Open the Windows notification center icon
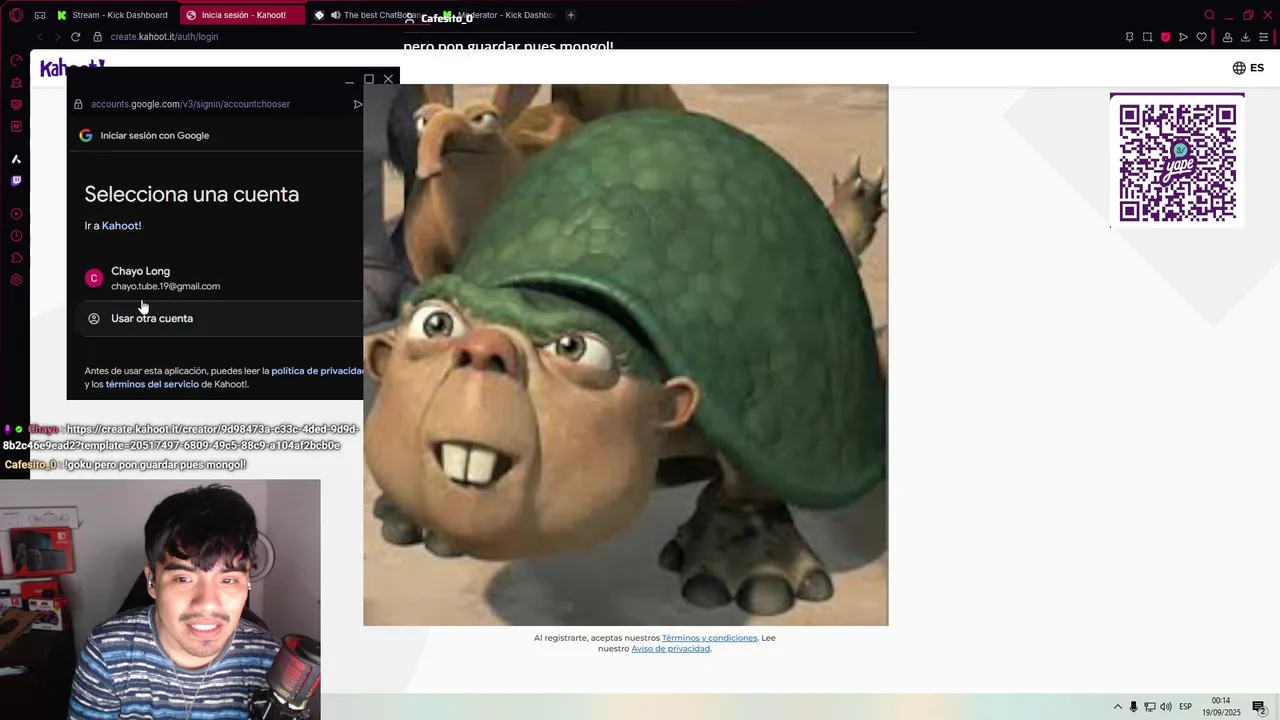Screen dimensions: 1280x720 coord(1259,707)
